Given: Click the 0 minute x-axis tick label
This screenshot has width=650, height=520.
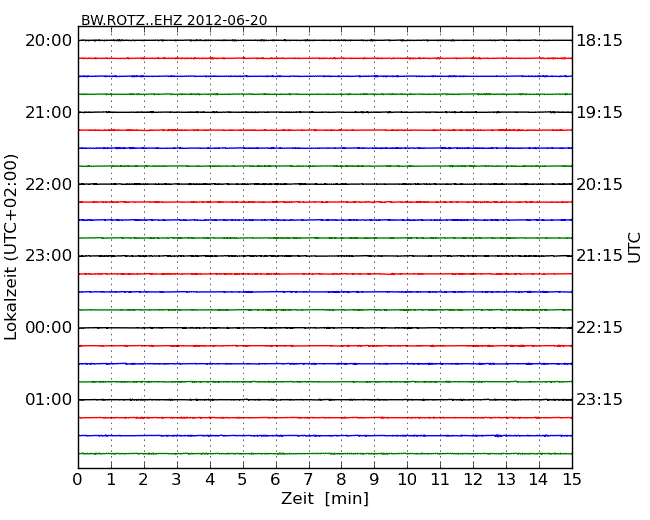Looking at the screenshot, I should [78, 480].
